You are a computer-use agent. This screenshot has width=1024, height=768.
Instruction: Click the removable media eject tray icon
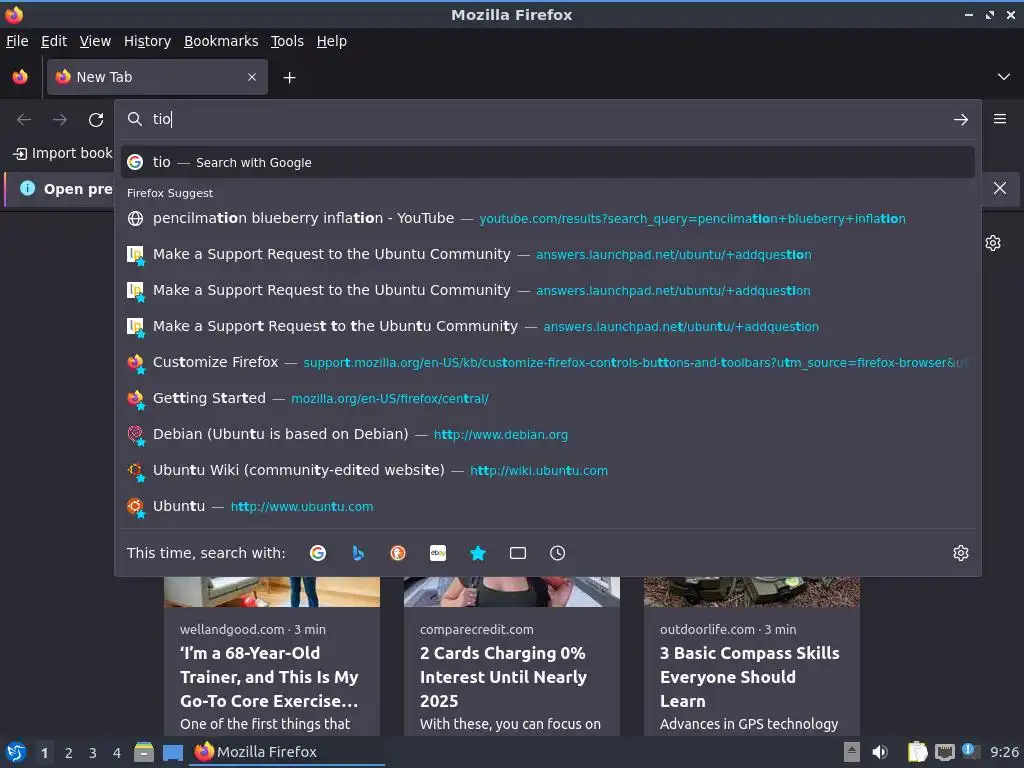point(852,752)
